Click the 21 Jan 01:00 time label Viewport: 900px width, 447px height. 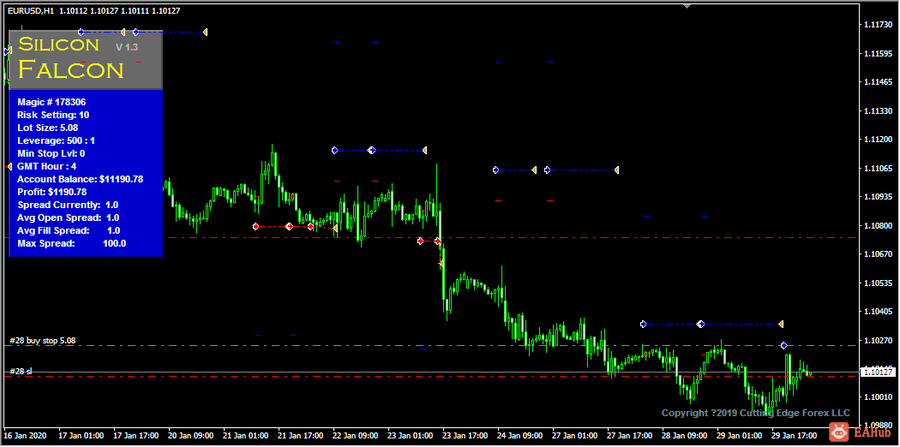[x=245, y=436]
